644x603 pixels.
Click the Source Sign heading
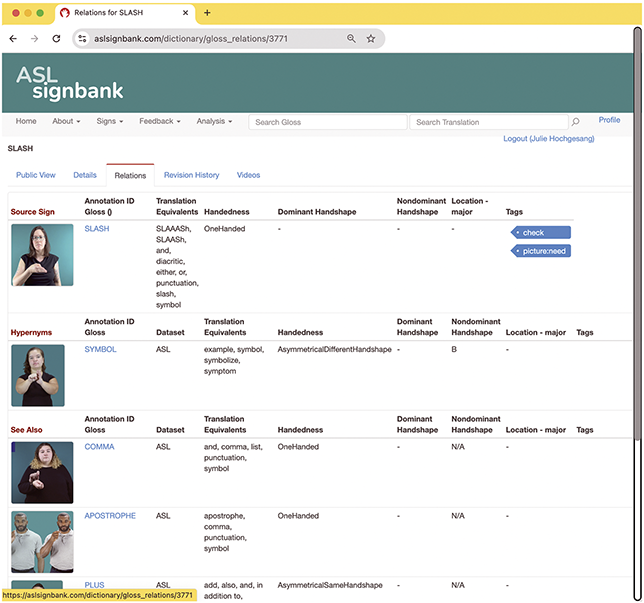pos(32,212)
